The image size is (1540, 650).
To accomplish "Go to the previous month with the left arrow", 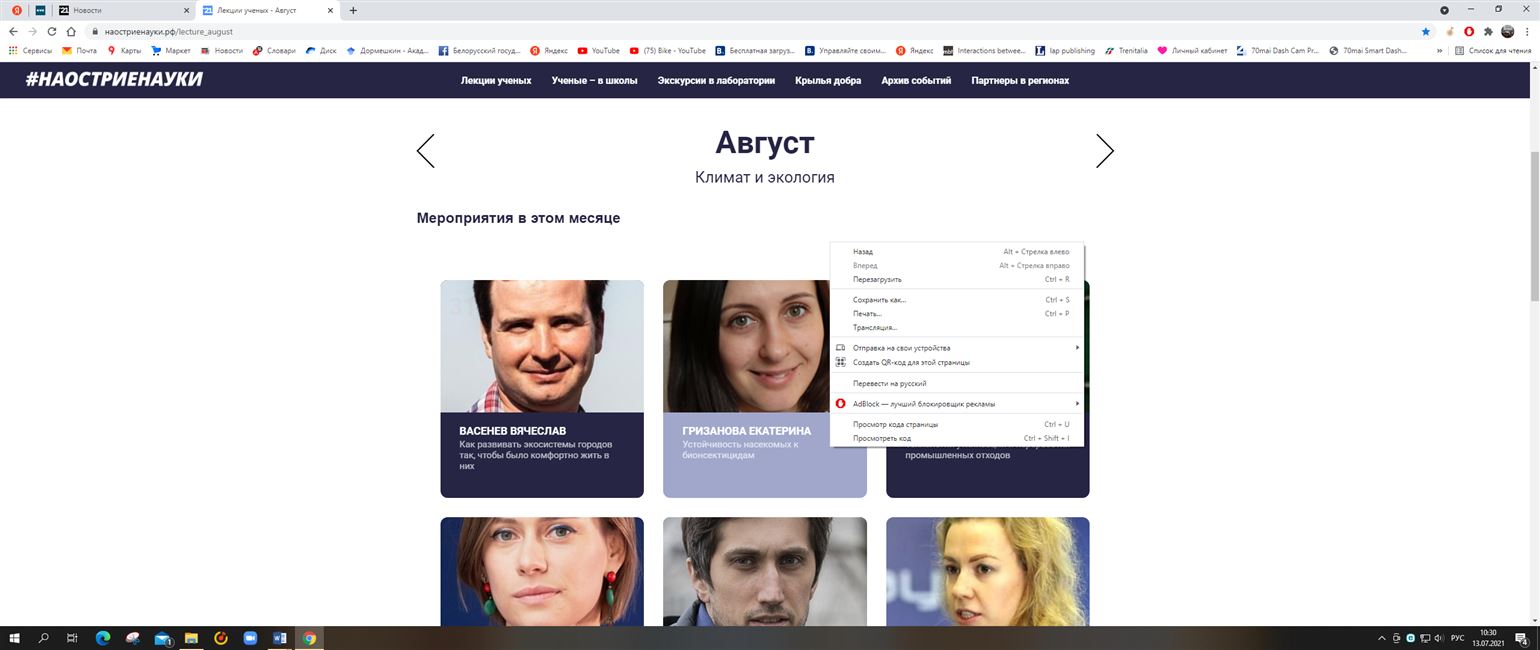I will 426,151.
